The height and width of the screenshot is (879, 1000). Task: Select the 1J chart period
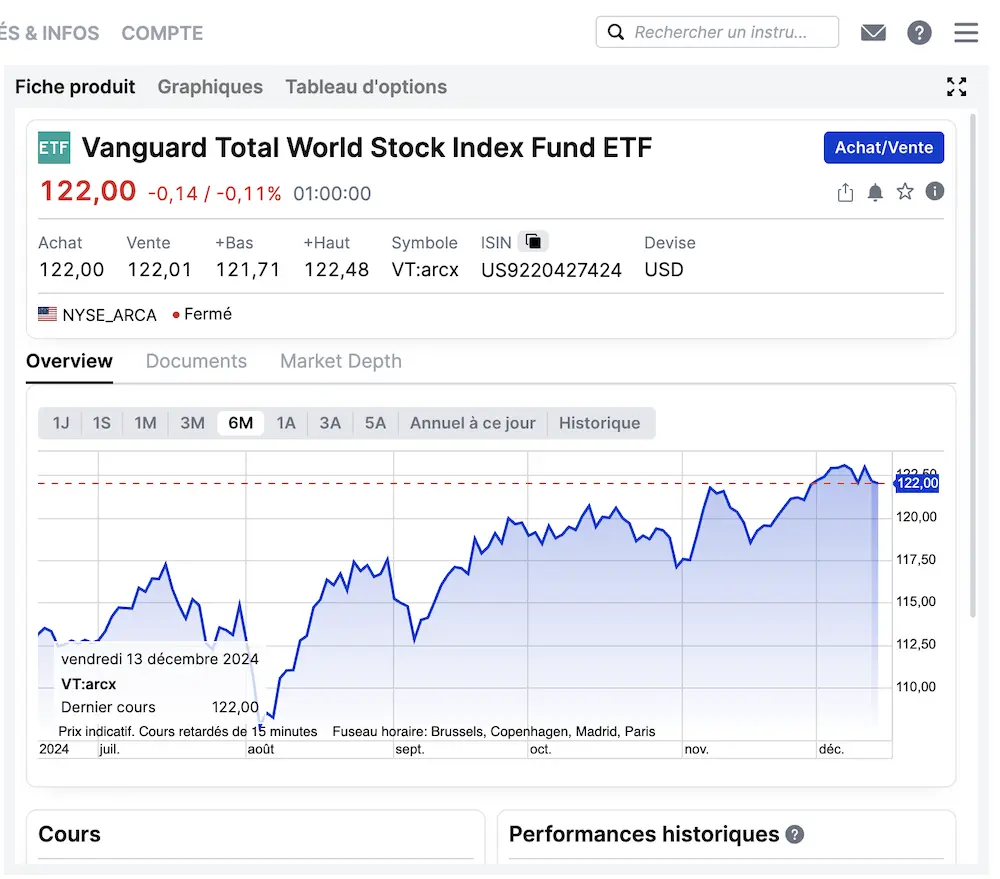[x=61, y=423]
